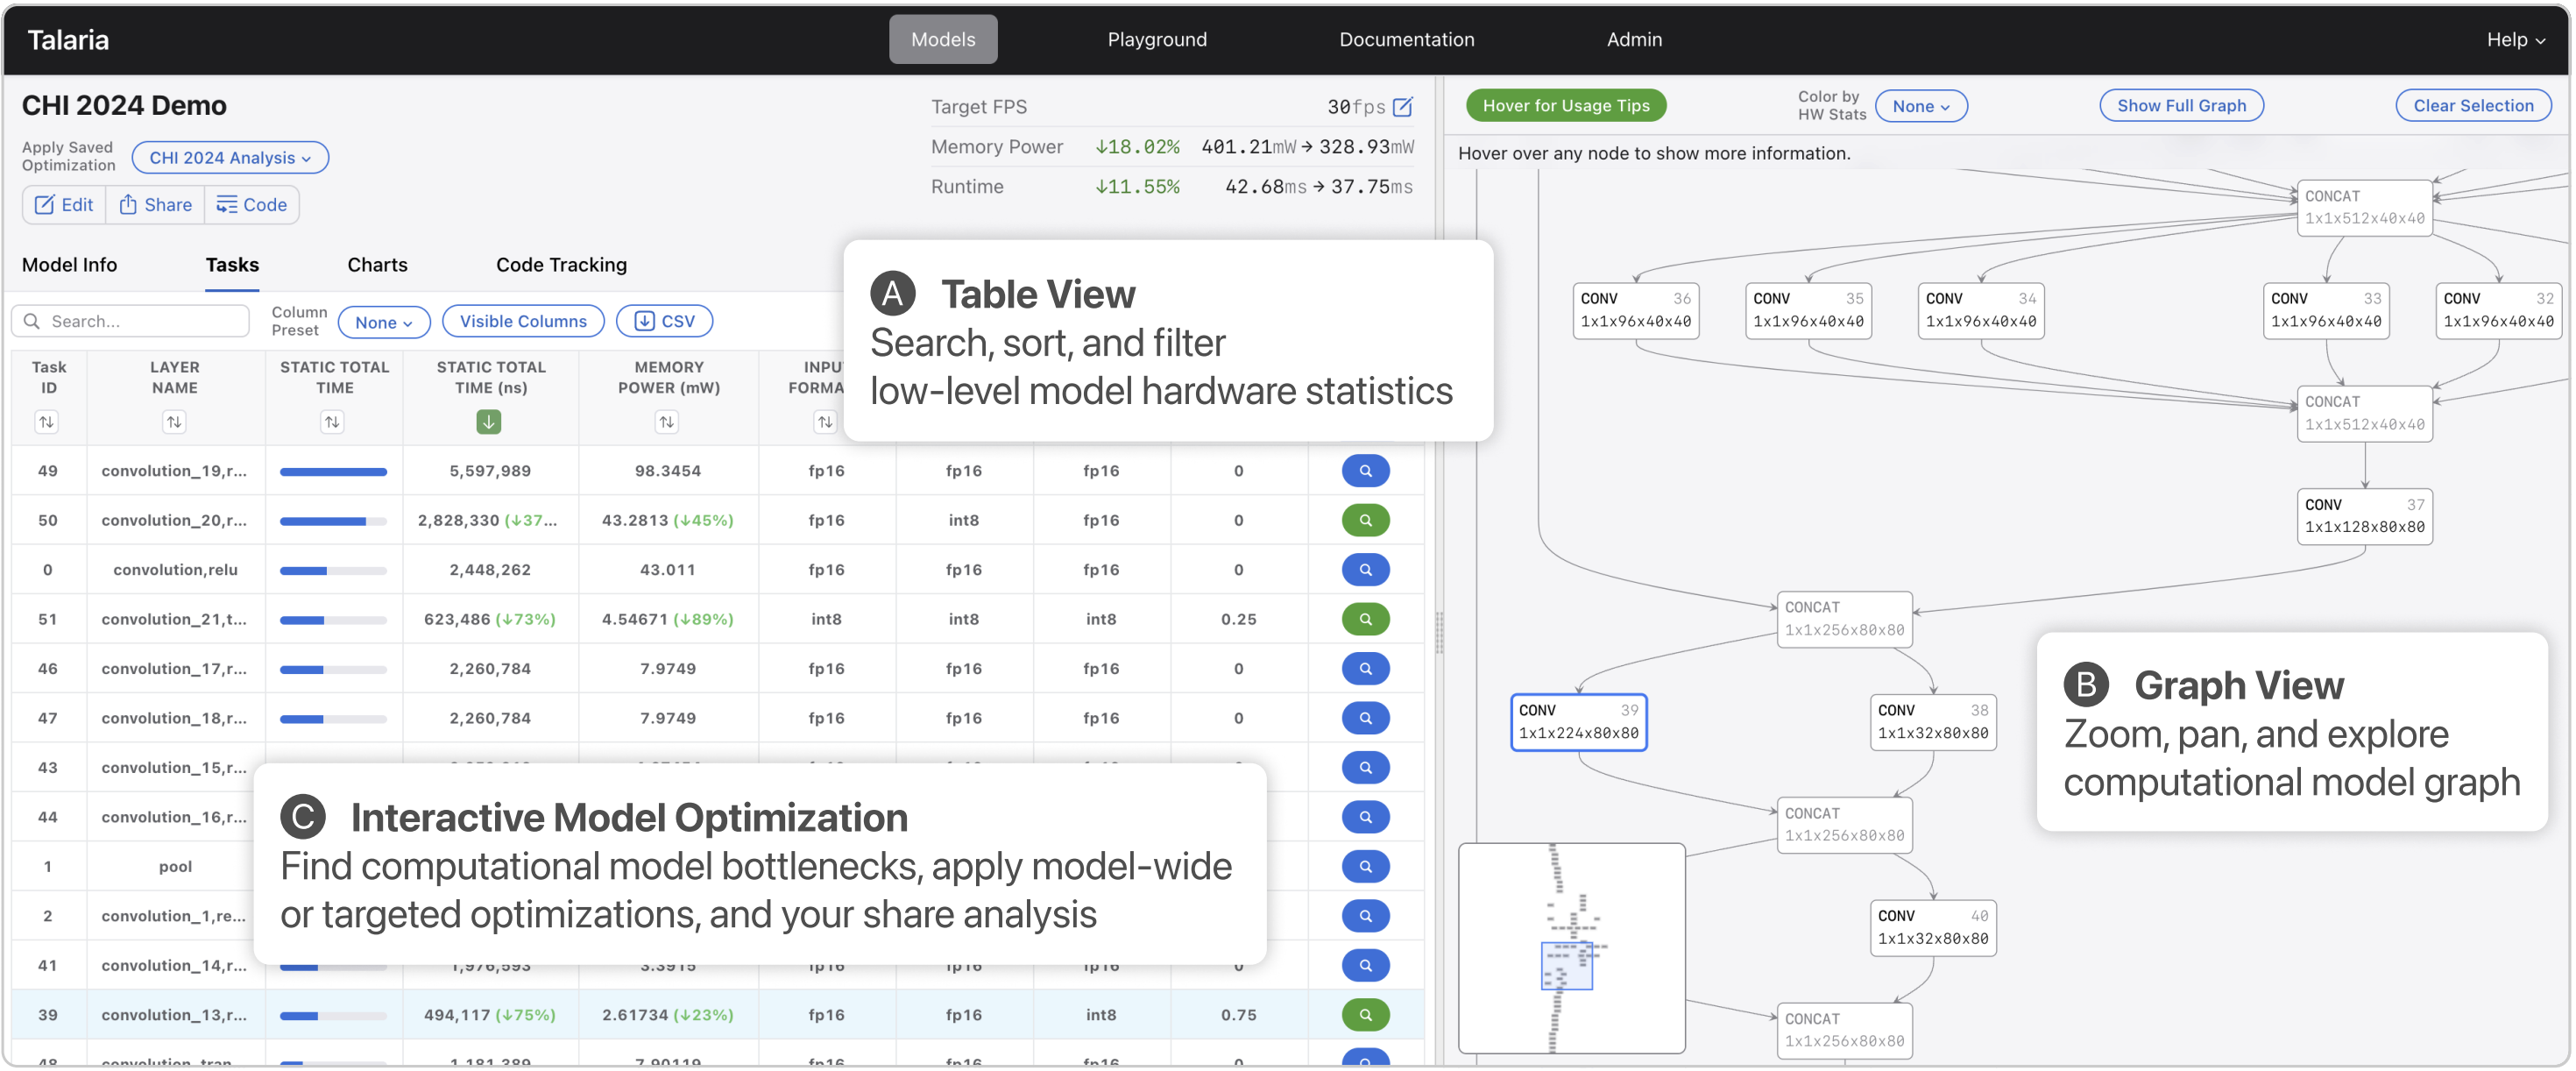Switch to the Model Info tab
Image resolution: width=2576 pixels, height=1071 pixels.
pyautogui.click(x=69, y=265)
